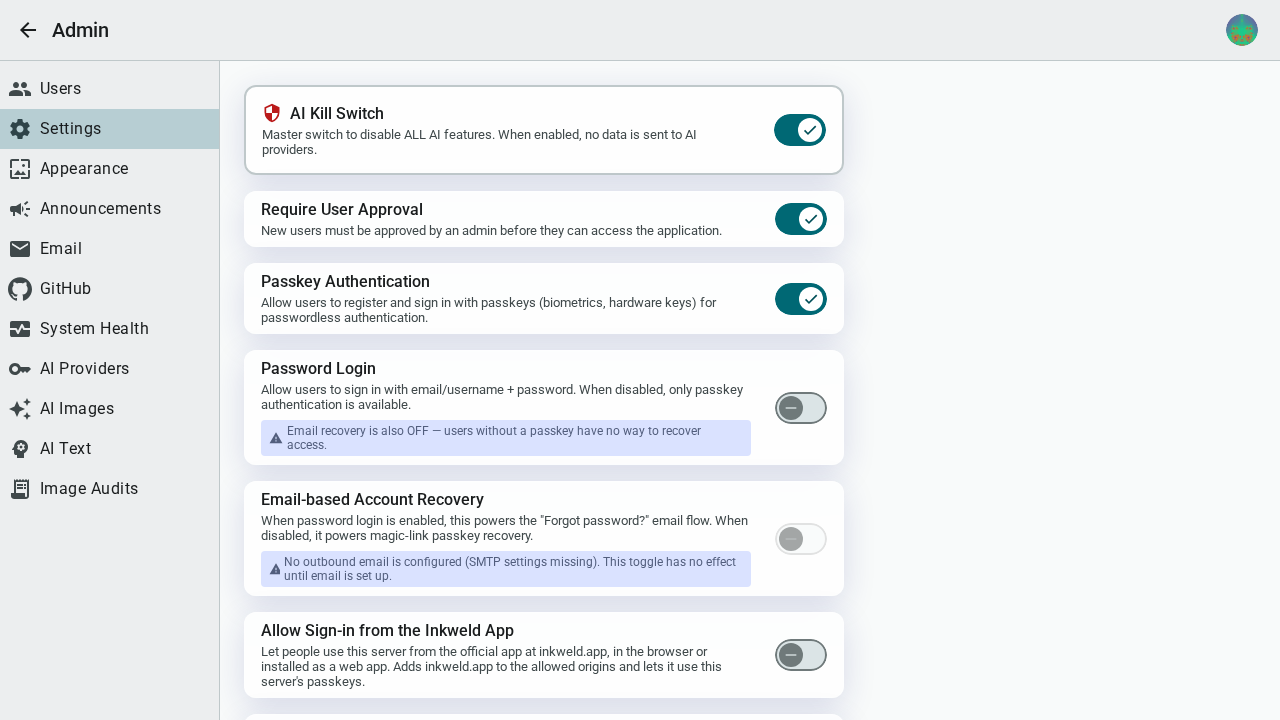The width and height of the screenshot is (1280, 720).
Task: Click the System Health pulse icon
Action: pos(20,329)
